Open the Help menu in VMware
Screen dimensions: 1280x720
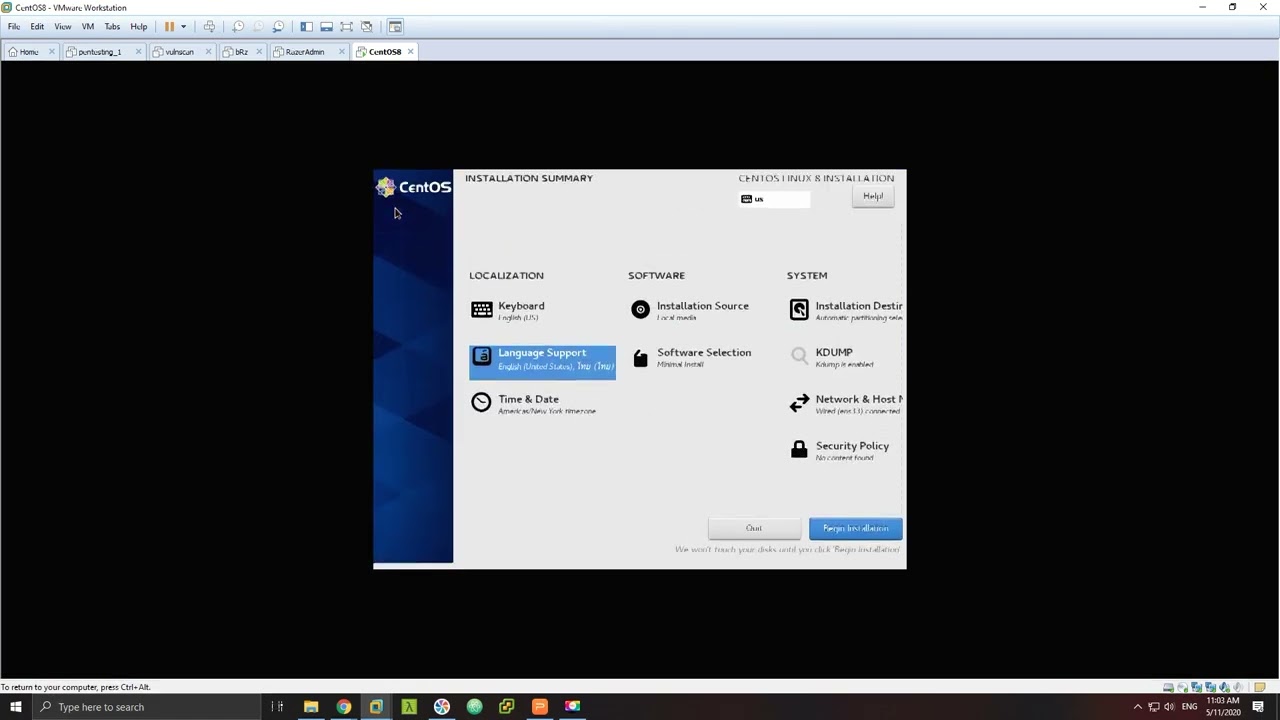point(139,26)
